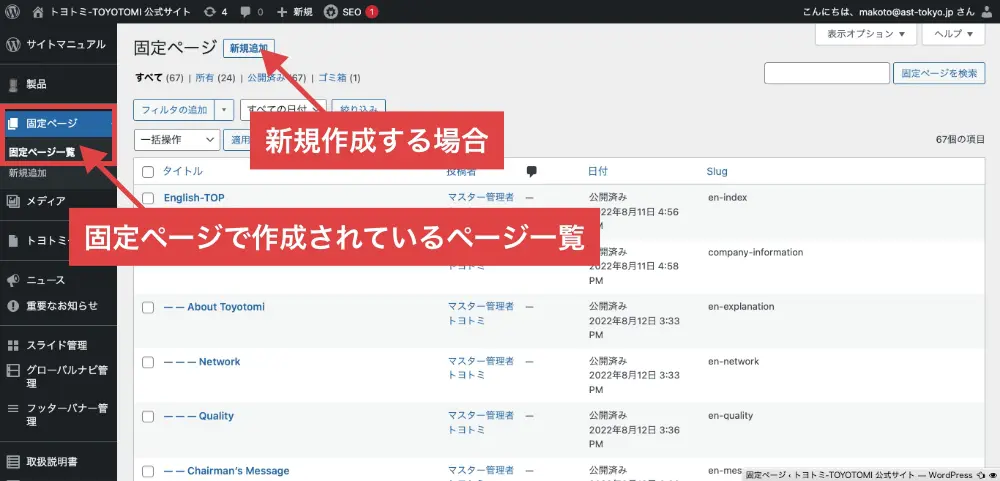
Task: Open メディア in the sidebar
Action: click(x=45, y=201)
